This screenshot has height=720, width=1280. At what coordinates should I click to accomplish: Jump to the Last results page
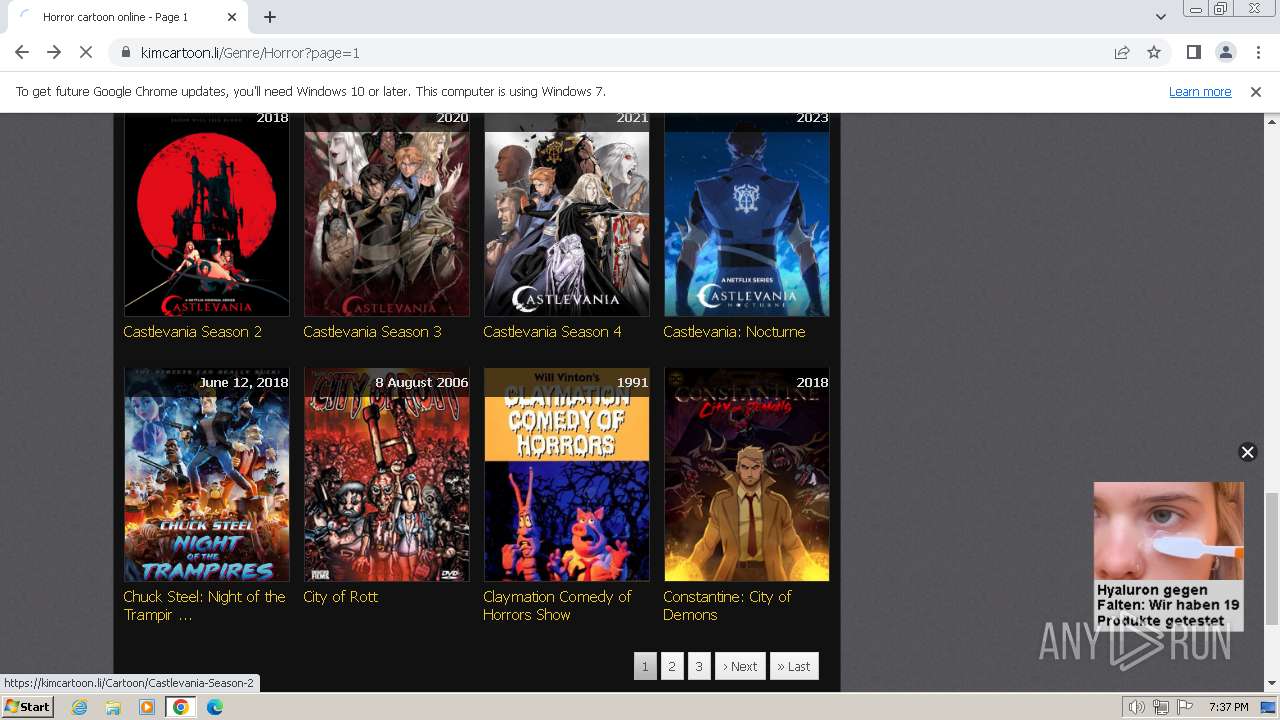tap(794, 666)
